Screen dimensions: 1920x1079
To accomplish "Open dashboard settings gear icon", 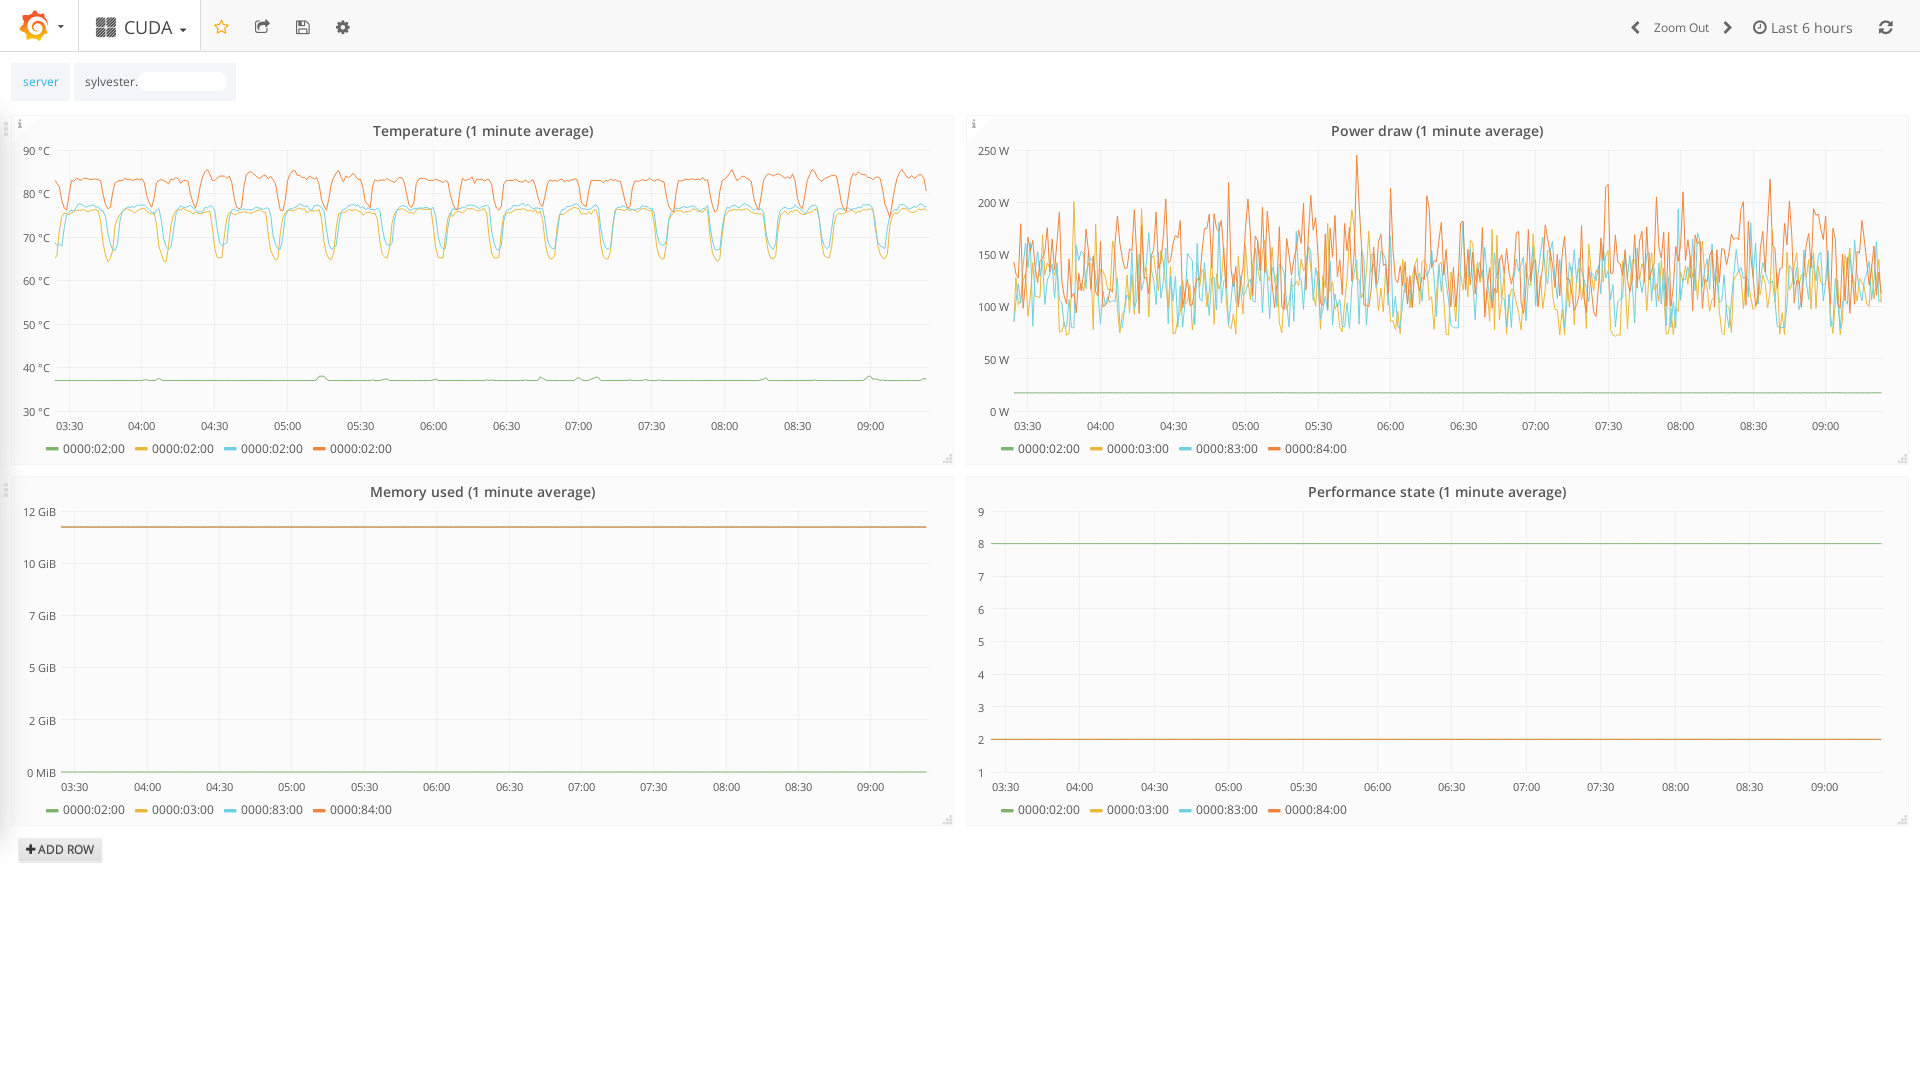I will click(x=343, y=27).
